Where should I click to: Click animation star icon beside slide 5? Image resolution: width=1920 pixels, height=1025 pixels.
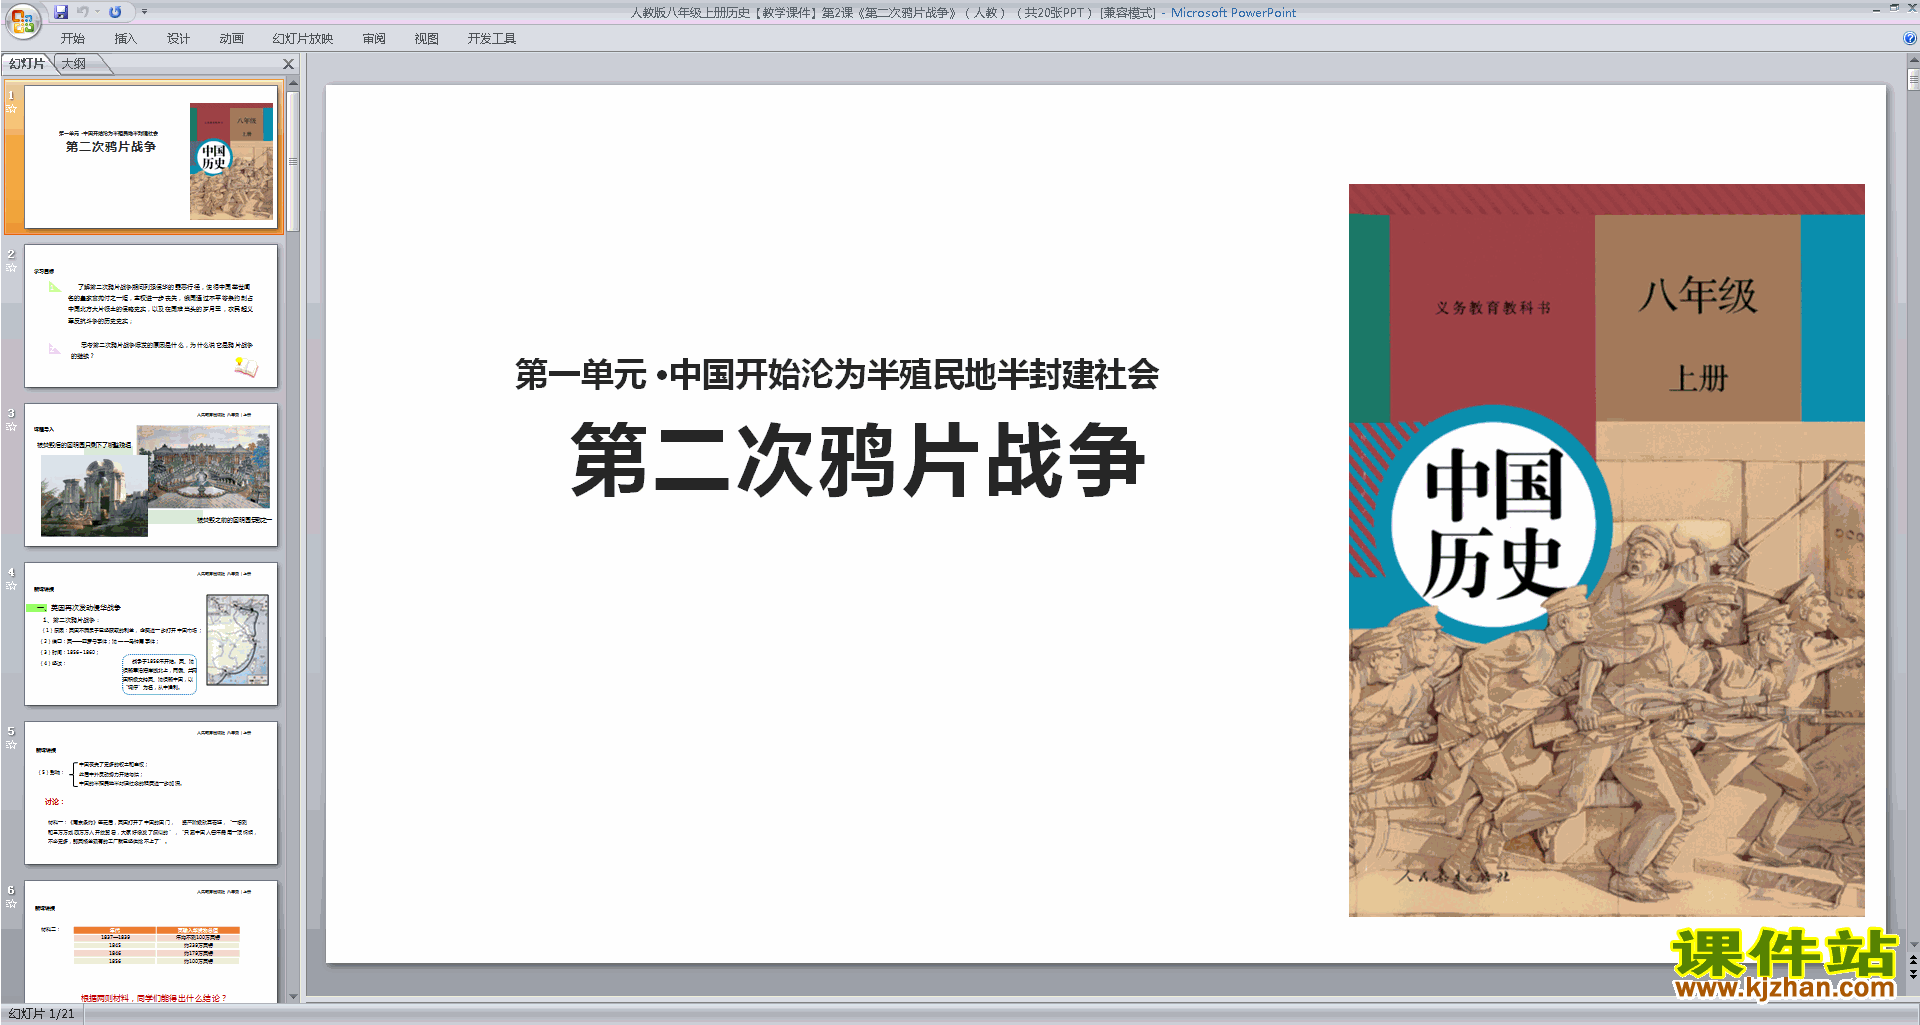coord(12,745)
